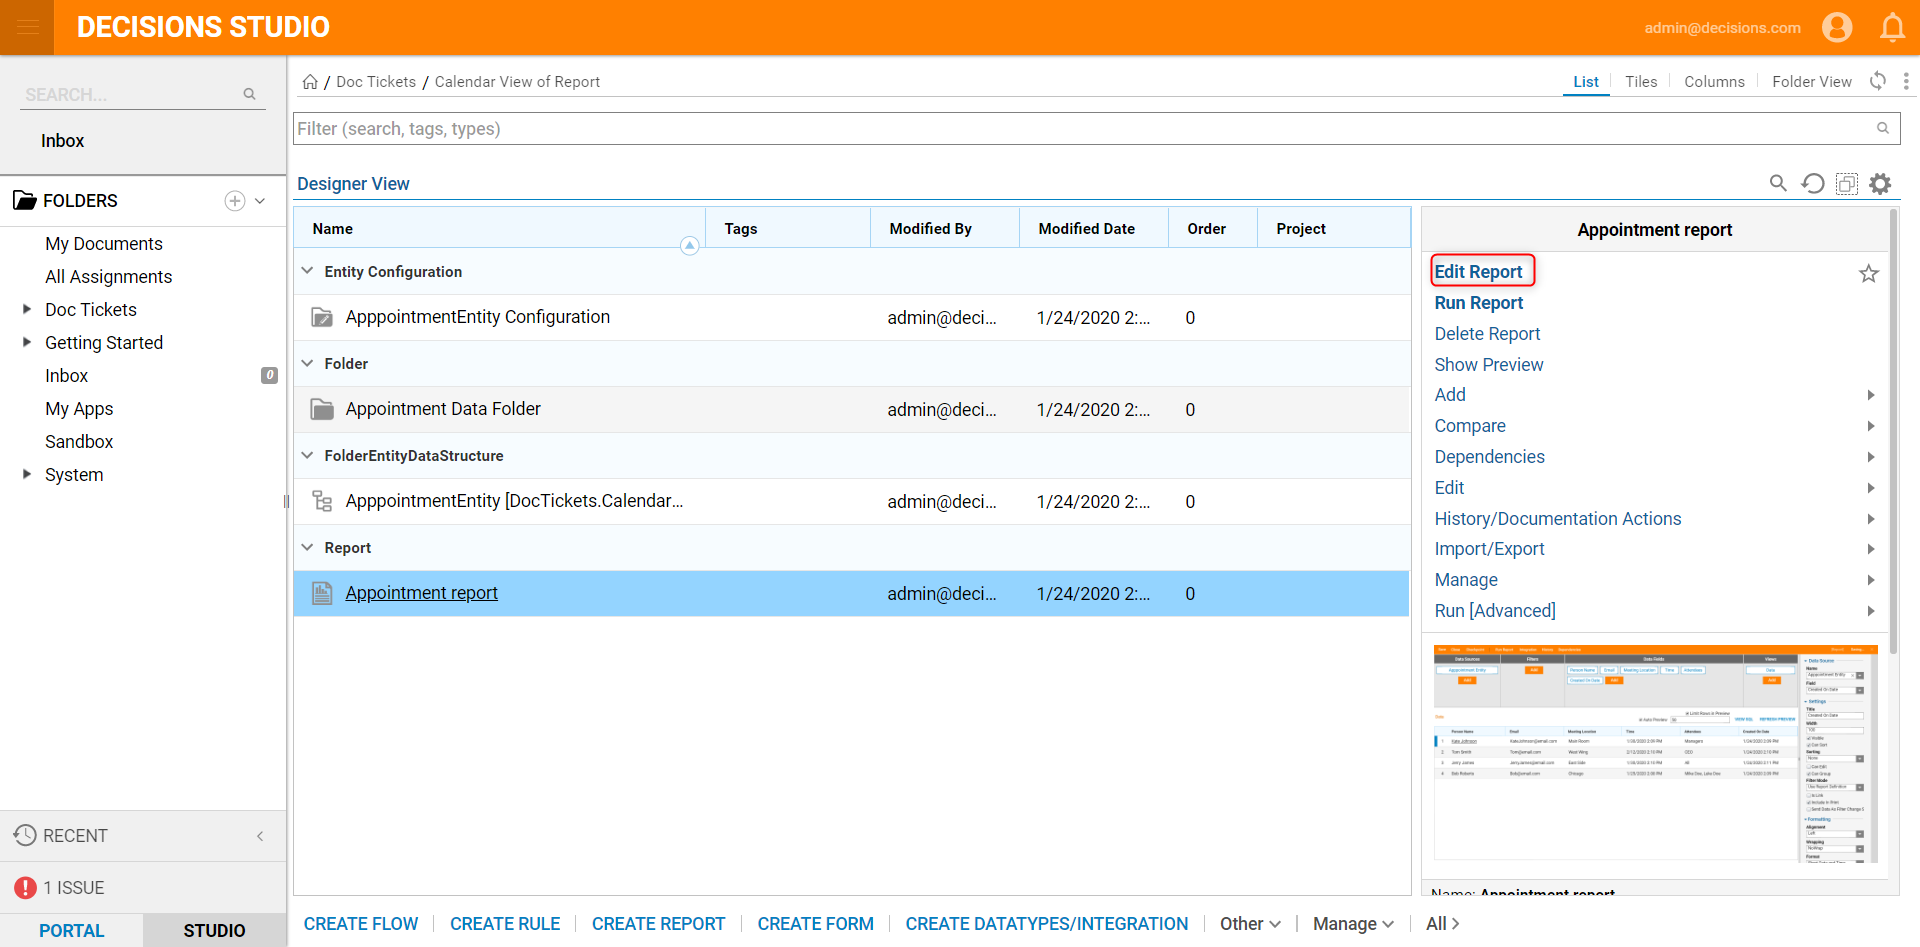Click the AppointmentEntity Configuration folder icon
1920x947 pixels.
[322, 317]
